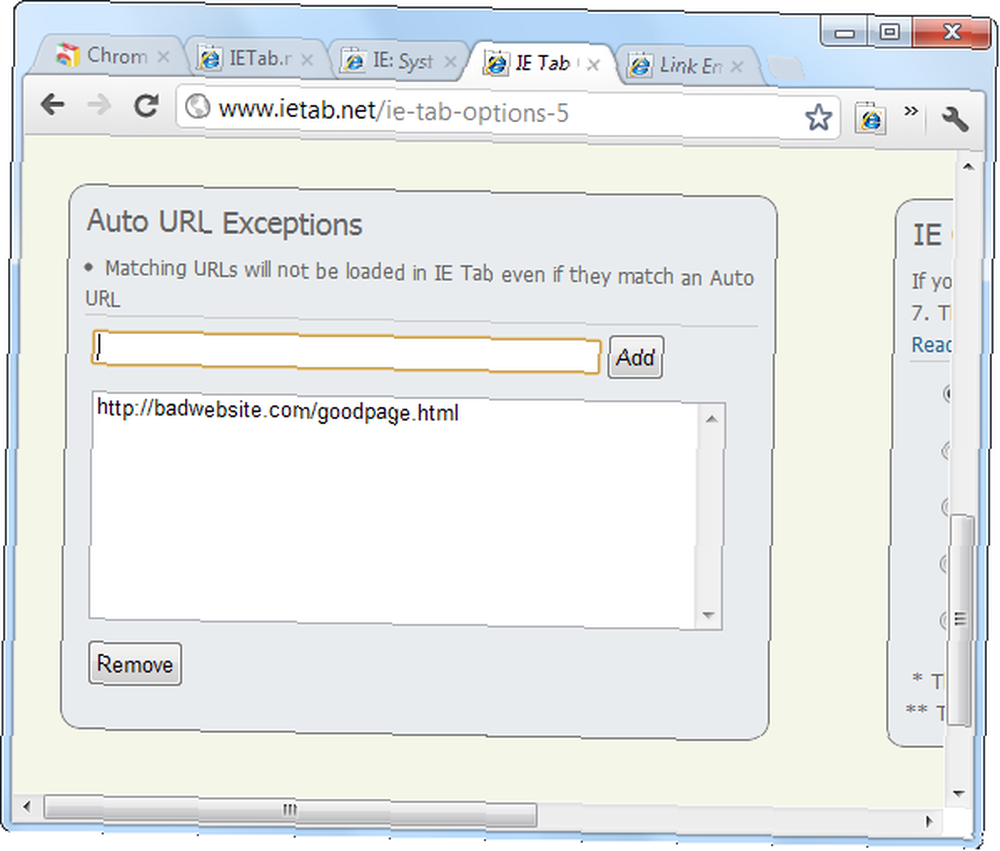The height and width of the screenshot is (851, 1000).
Task: Go back with the browser back arrow
Action: pyautogui.click(x=52, y=104)
